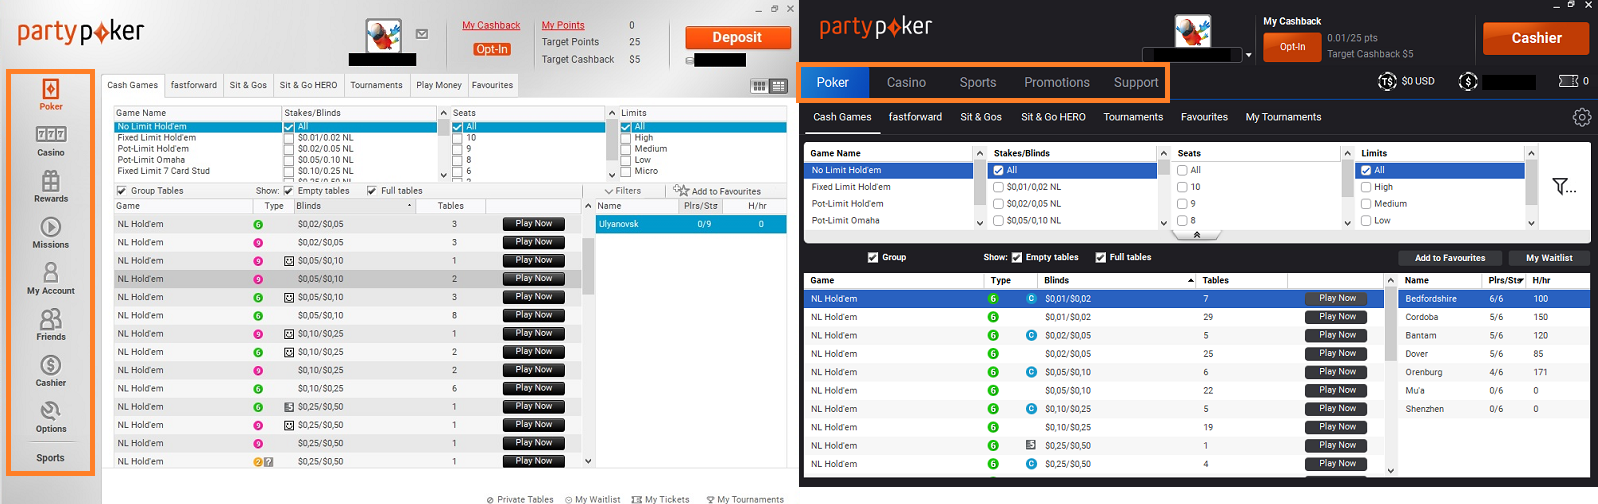1598x504 pixels.
Task: Check $0,02/0,05 NL stake in dark window
Action: pyautogui.click(x=998, y=203)
